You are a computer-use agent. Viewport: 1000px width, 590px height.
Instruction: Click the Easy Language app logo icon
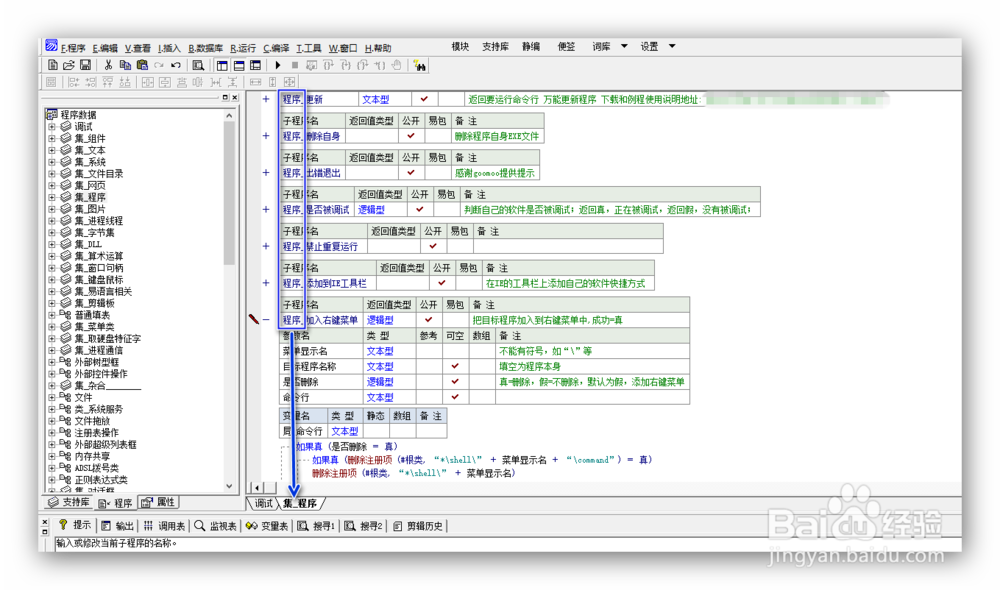pyautogui.click(x=51, y=46)
